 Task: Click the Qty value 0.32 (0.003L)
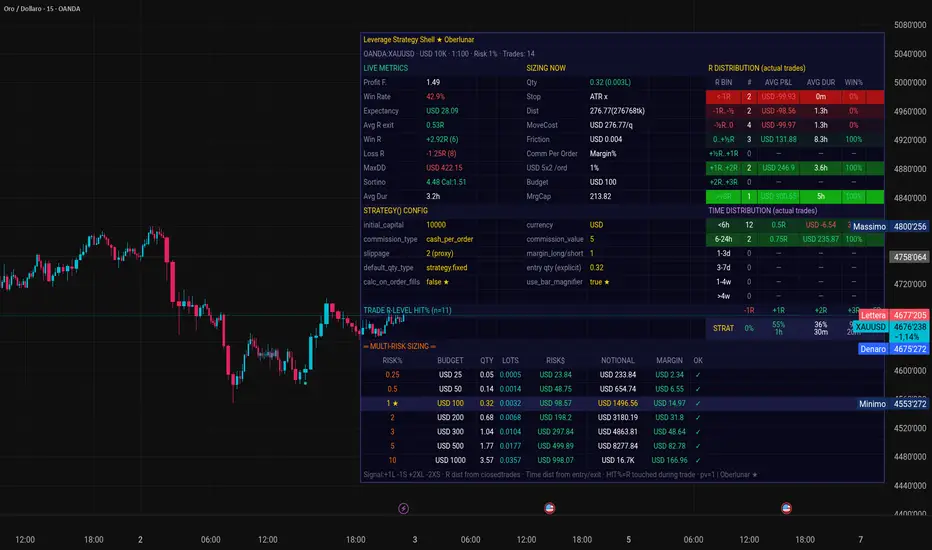610,83
